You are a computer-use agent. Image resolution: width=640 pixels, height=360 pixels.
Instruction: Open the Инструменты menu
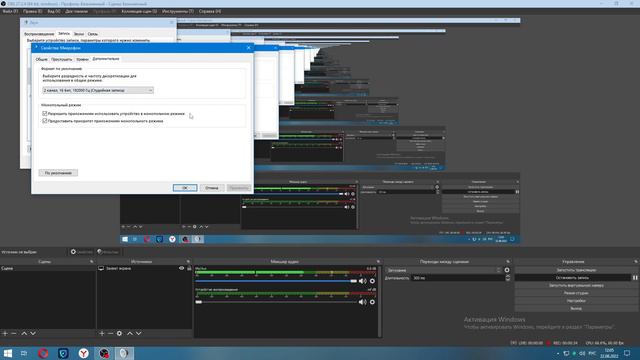(x=178, y=11)
